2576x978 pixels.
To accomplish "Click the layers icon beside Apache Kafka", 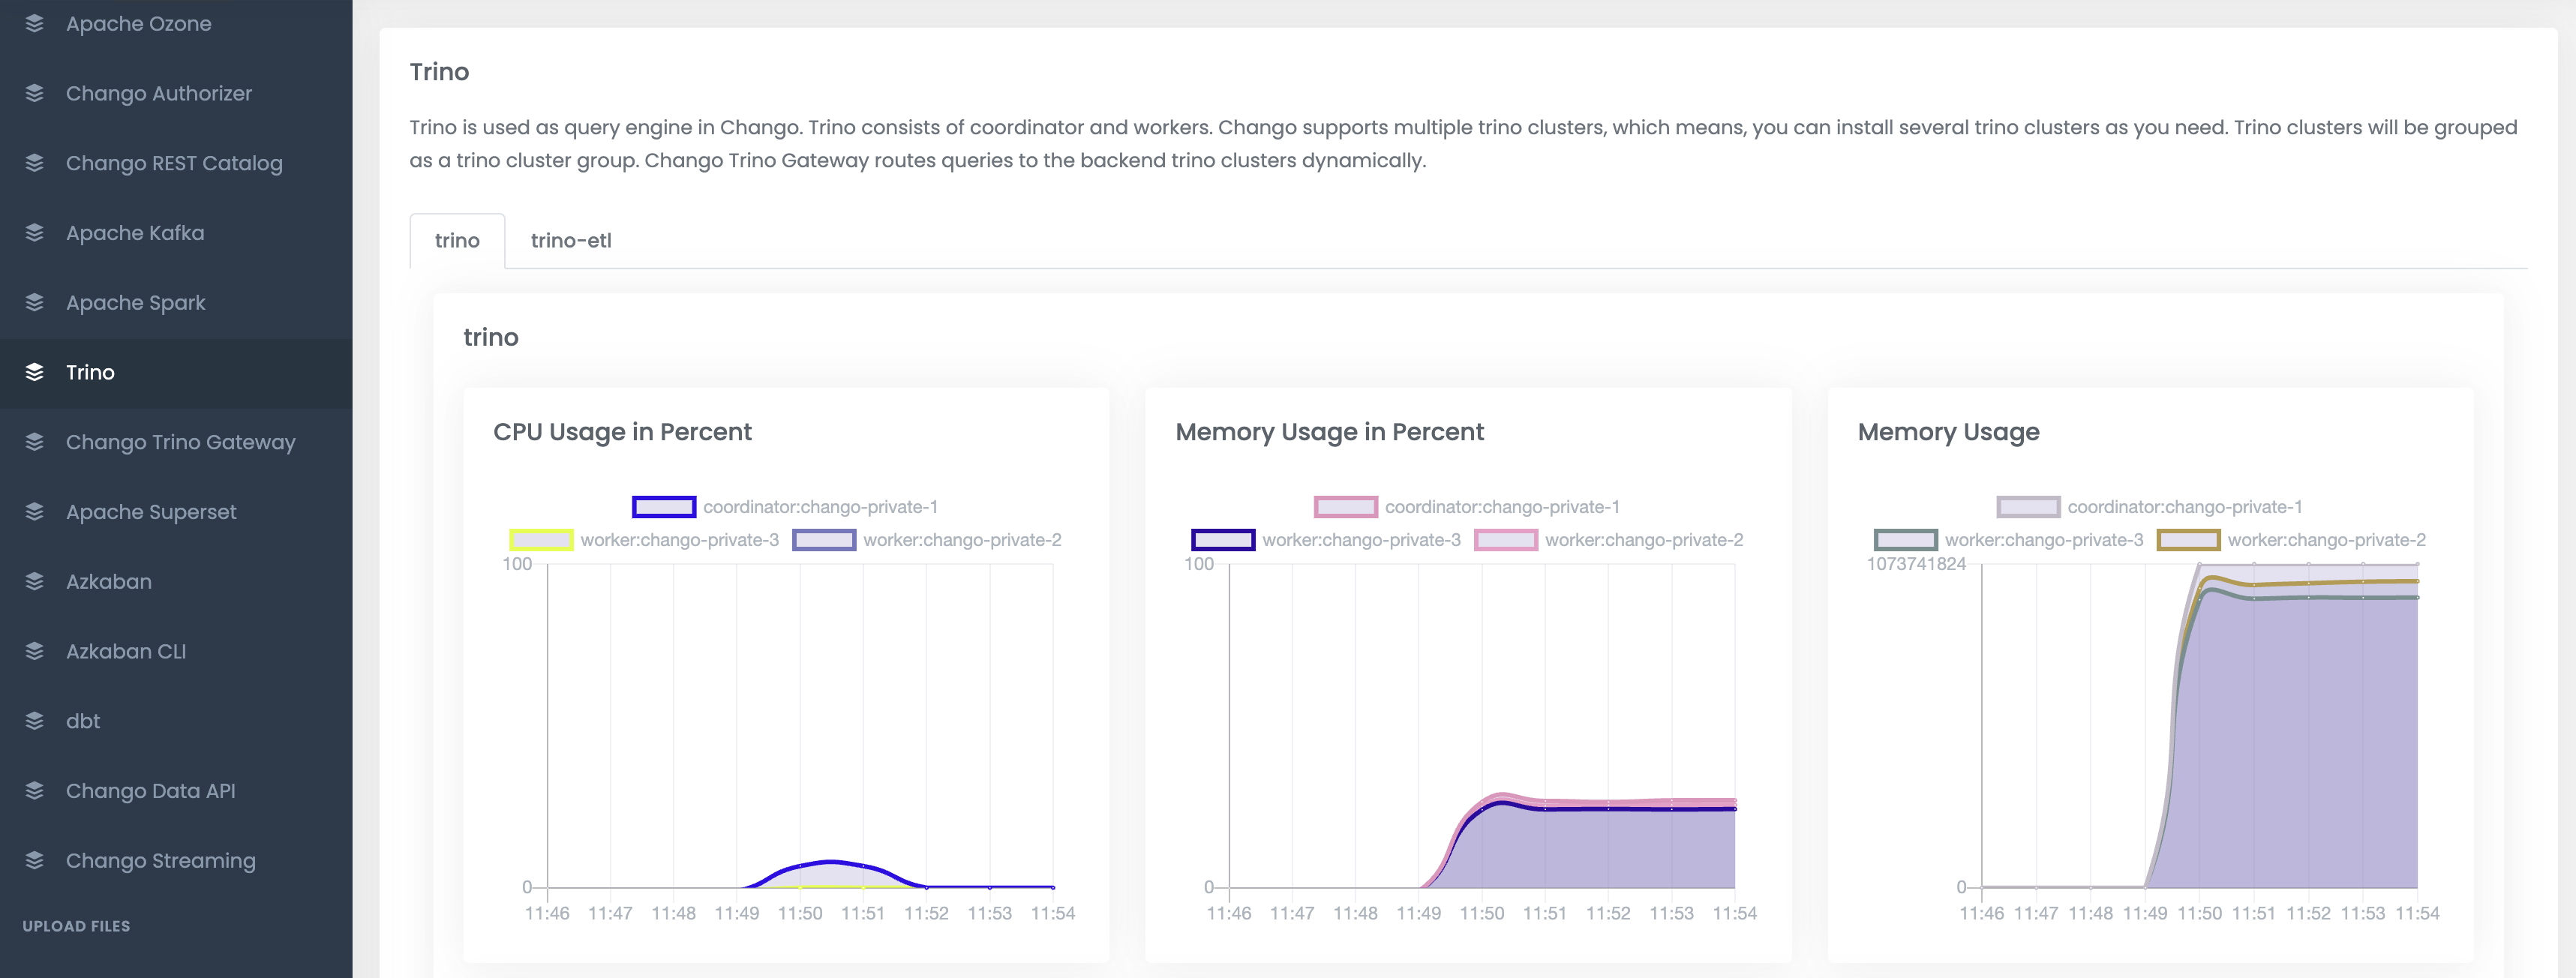I will pyautogui.click(x=35, y=233).
